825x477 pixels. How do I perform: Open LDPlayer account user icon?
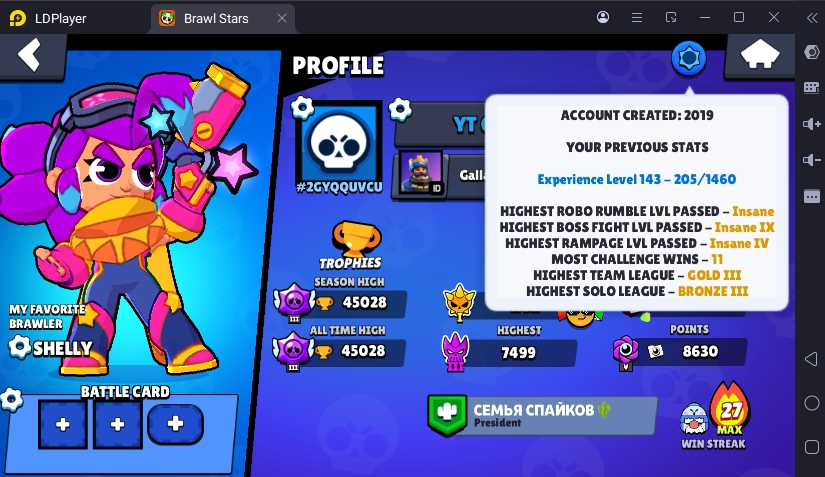(603, 17)
